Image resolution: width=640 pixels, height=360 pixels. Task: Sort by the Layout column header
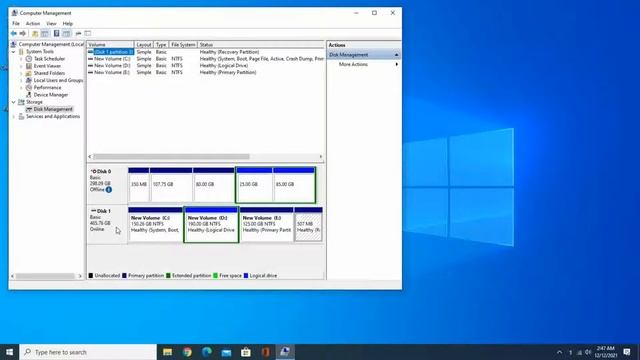[x=144, y=44]
